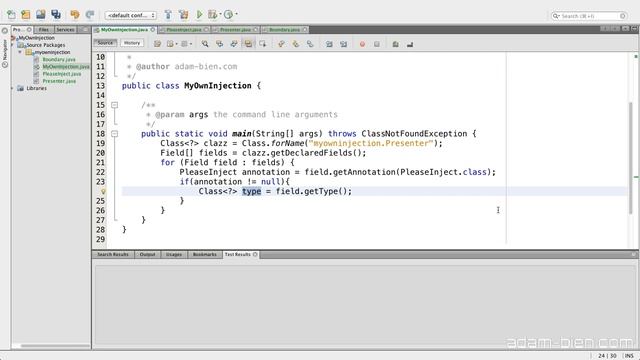Select Presenter.java in the project tree
This screenshot has height=360, width=640.
point(59,81)
